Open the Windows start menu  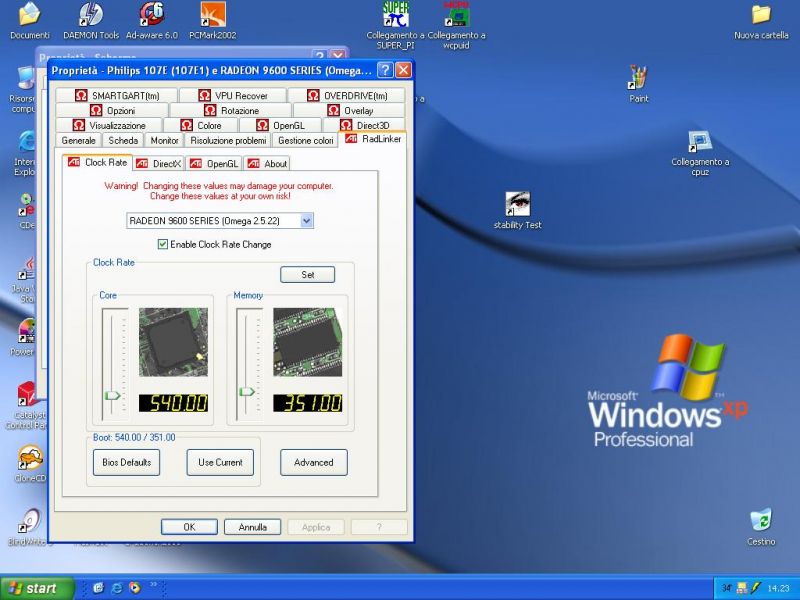point(37,588)
